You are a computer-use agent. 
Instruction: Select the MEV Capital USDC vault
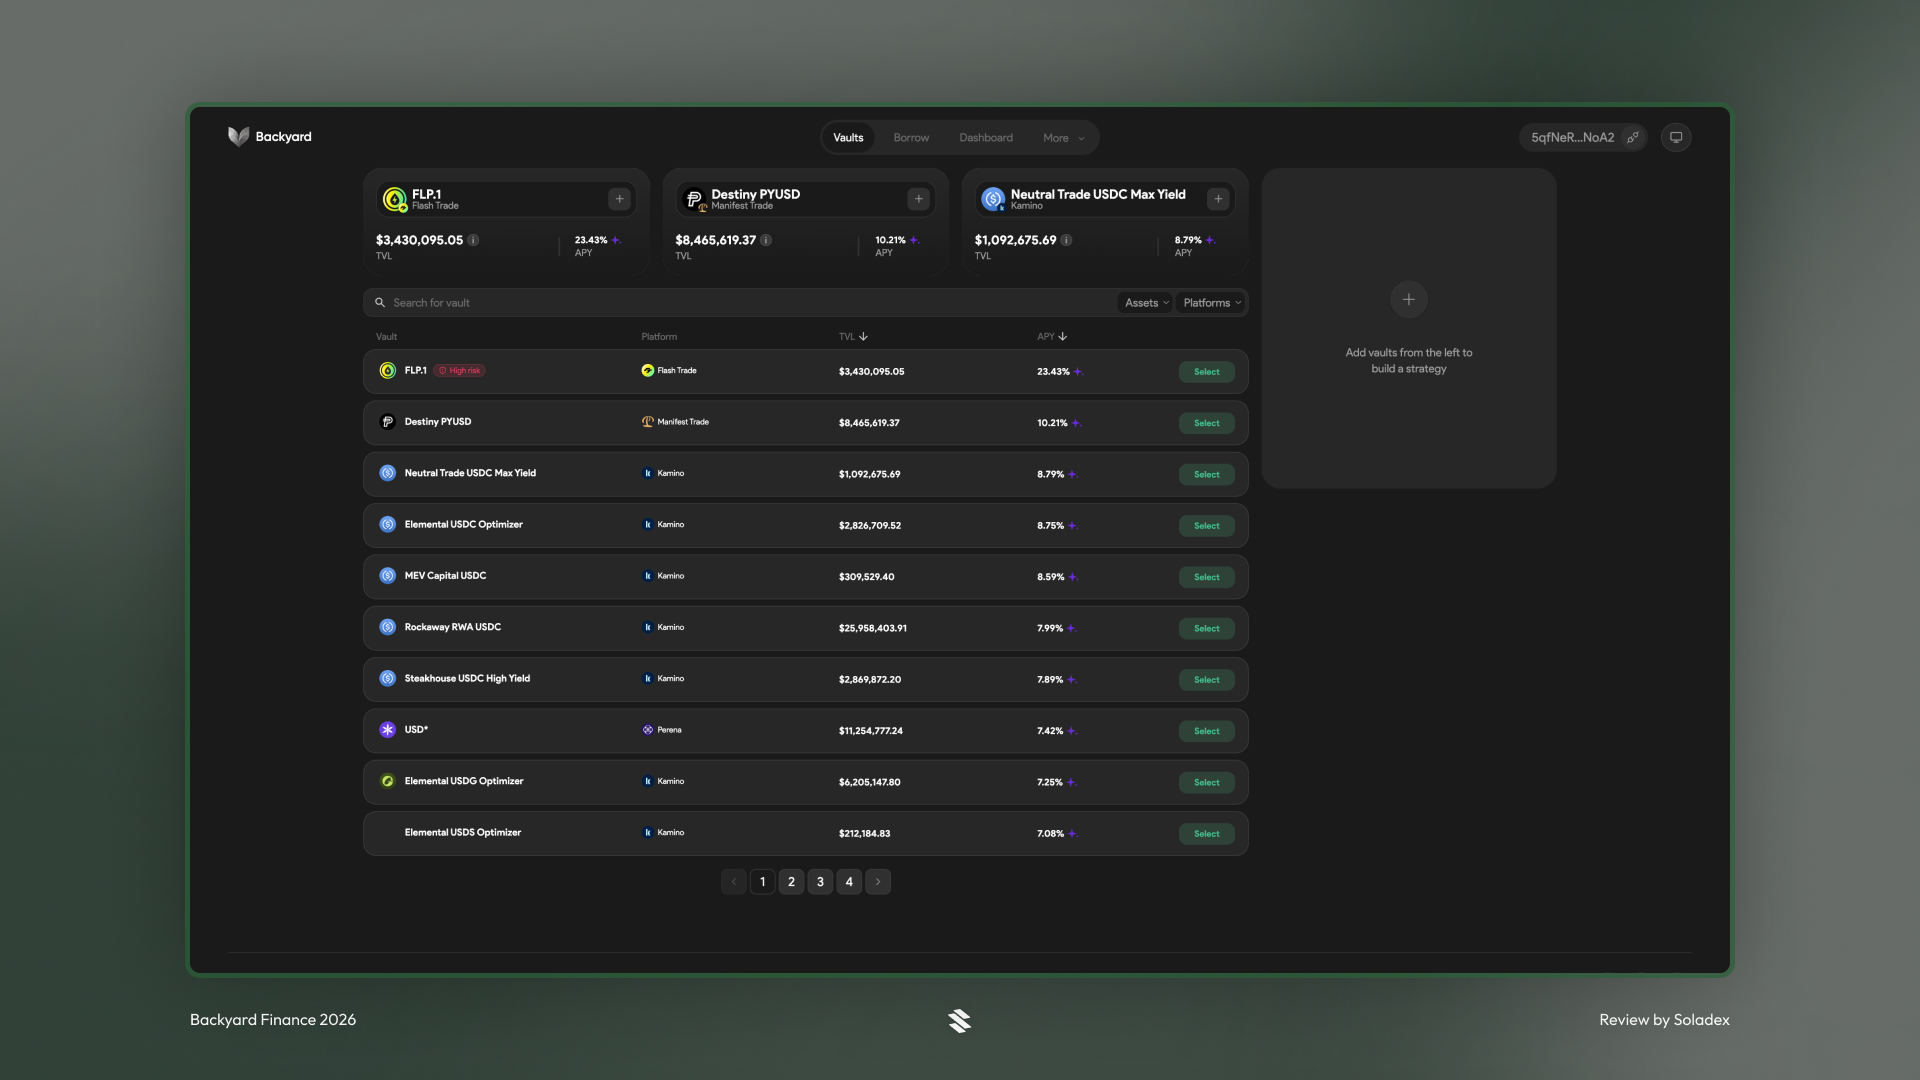point(1206,577)
